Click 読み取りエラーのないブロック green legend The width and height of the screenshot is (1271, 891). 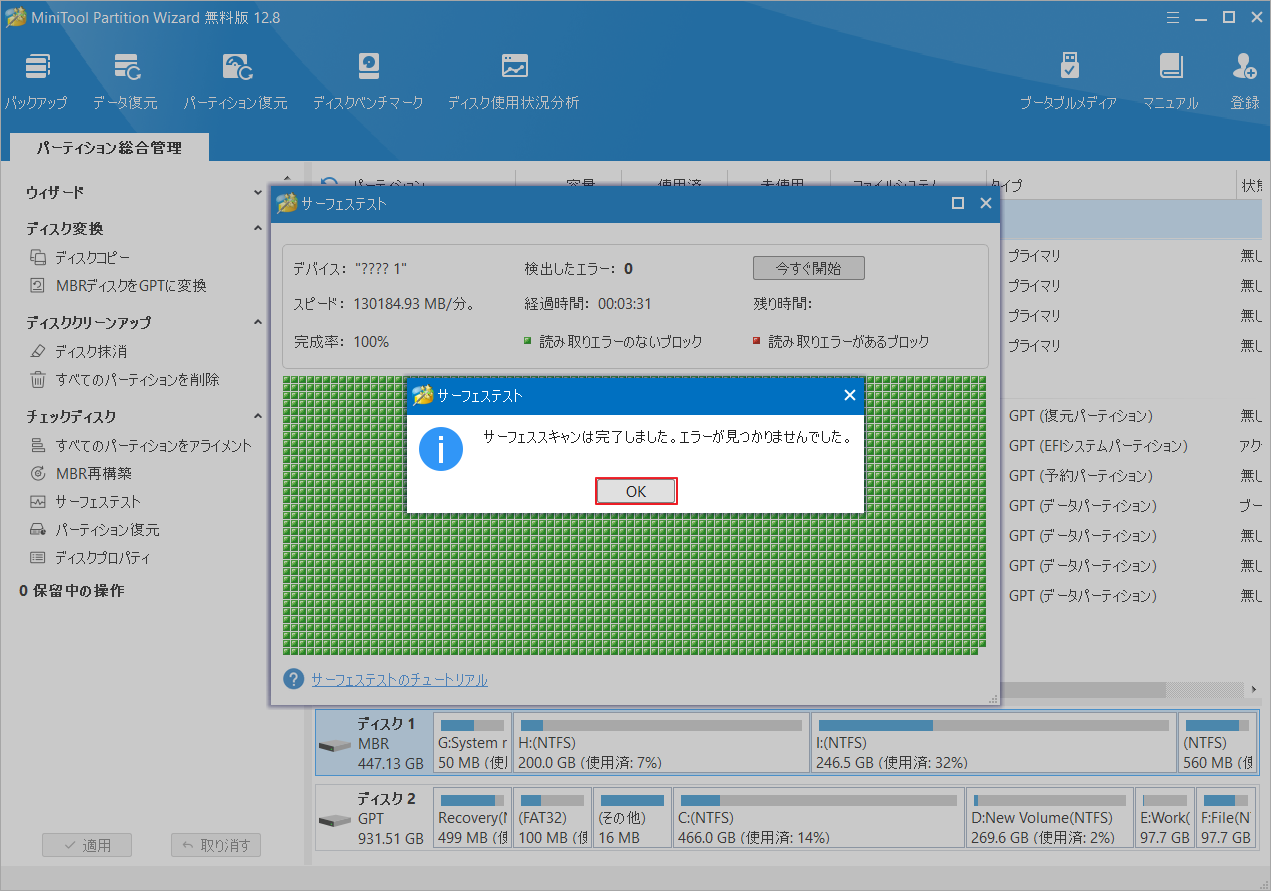(613, 342)
